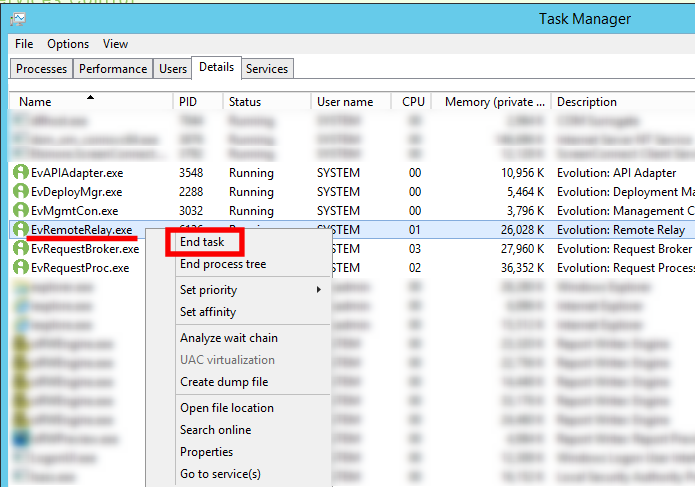695x487 pixels.
Task: Click memory value 36,352 K
Action: pos(523,268)
